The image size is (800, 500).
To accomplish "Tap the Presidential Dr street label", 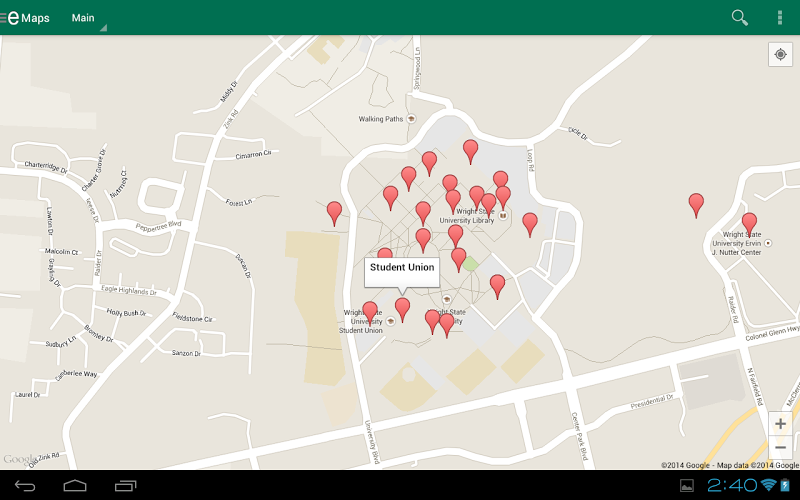I will point(652,402).
